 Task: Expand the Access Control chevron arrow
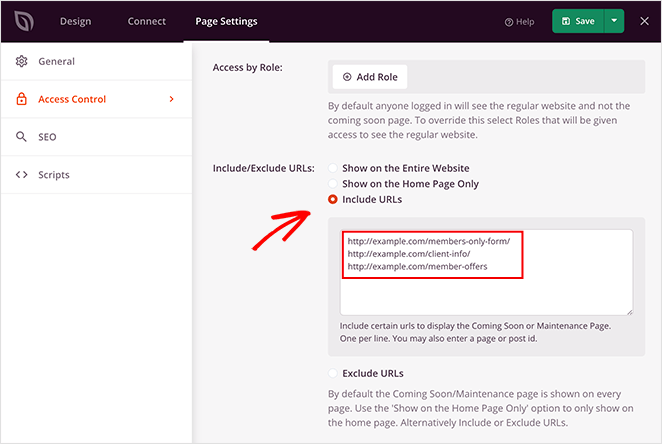pyautogui.click(x=171, y=99)
